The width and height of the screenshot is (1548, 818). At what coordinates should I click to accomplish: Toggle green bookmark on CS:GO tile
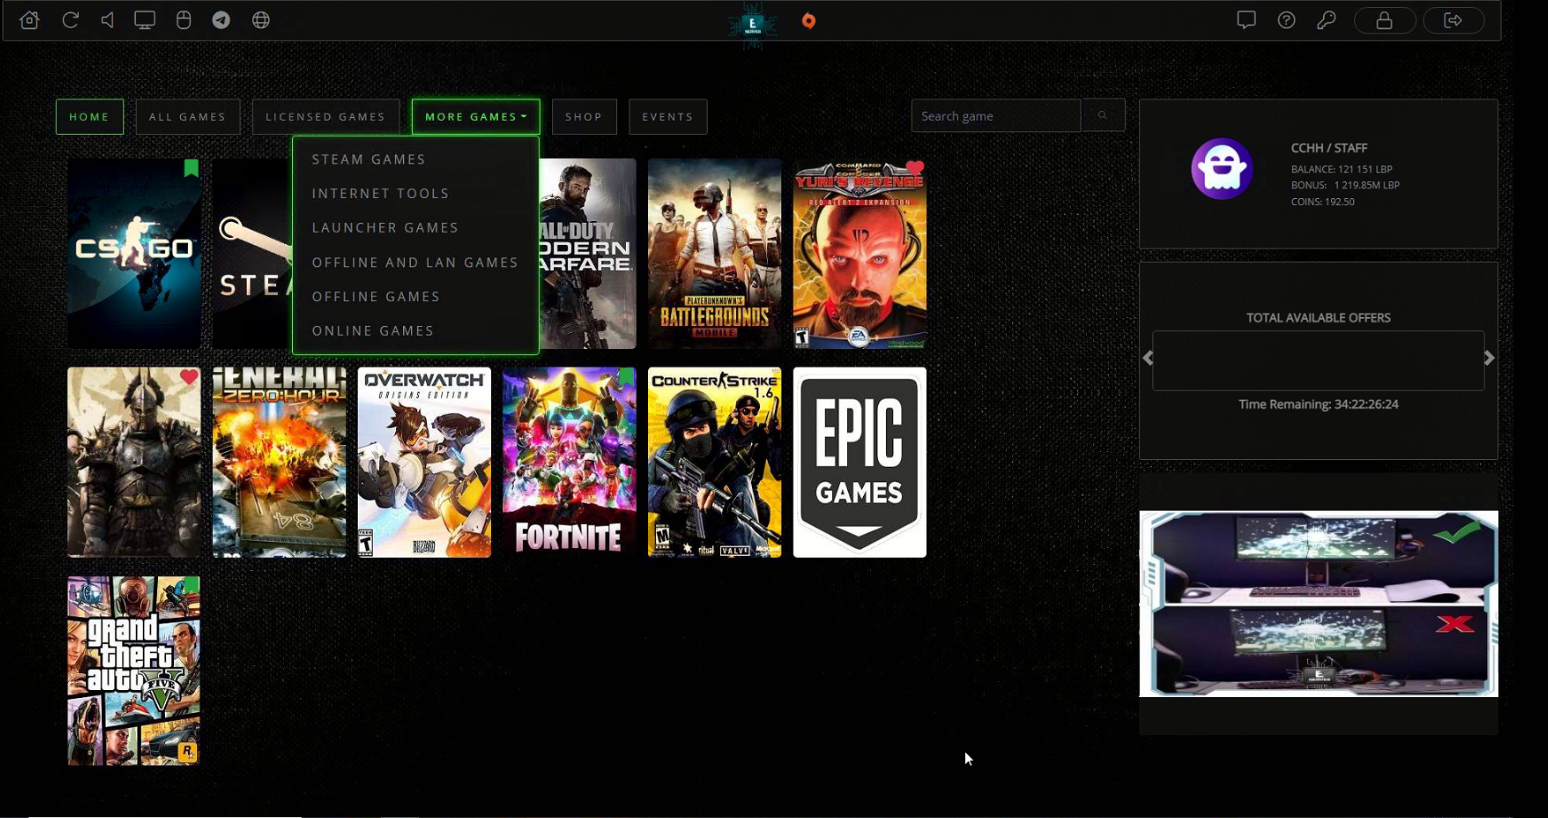pyautogui.click(x=191, y=168)
